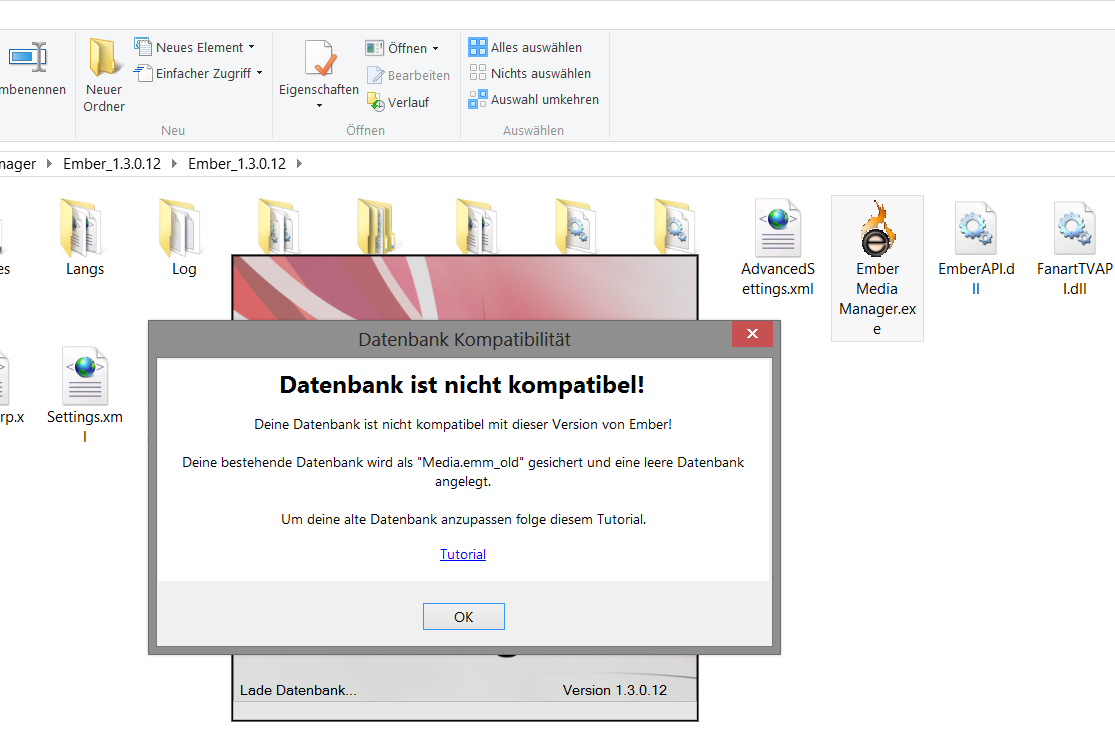Open Eigenschaften via its checkmark icon

319,58
